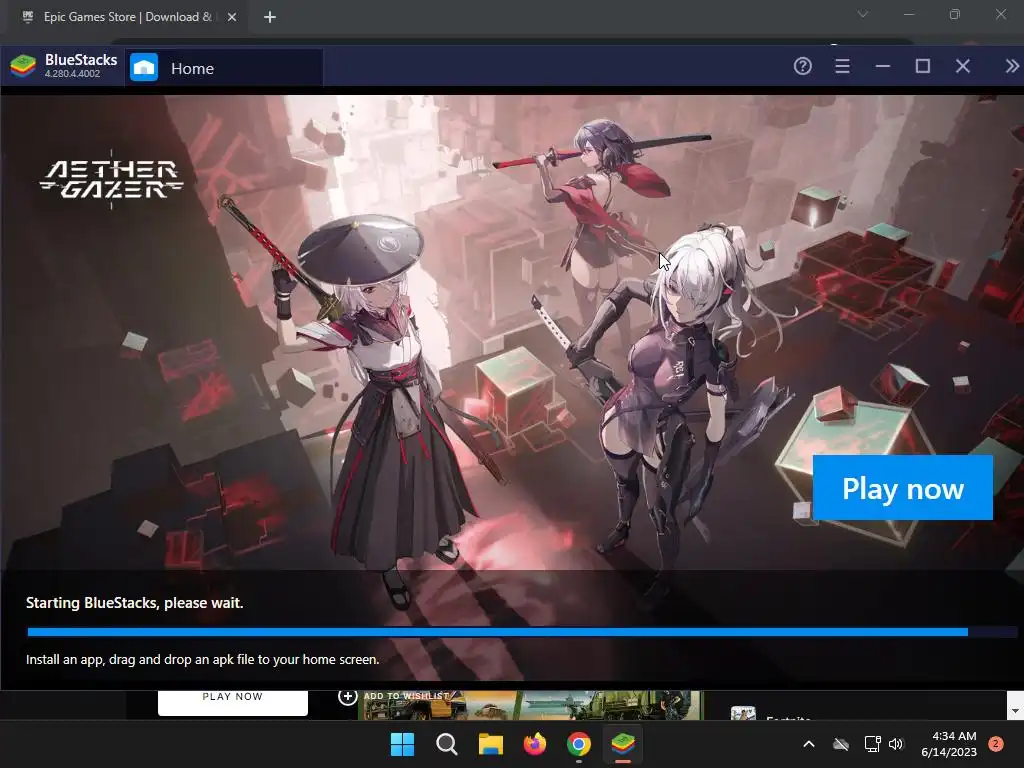Open the Home tab in BlueStacks

coord(224,68)
